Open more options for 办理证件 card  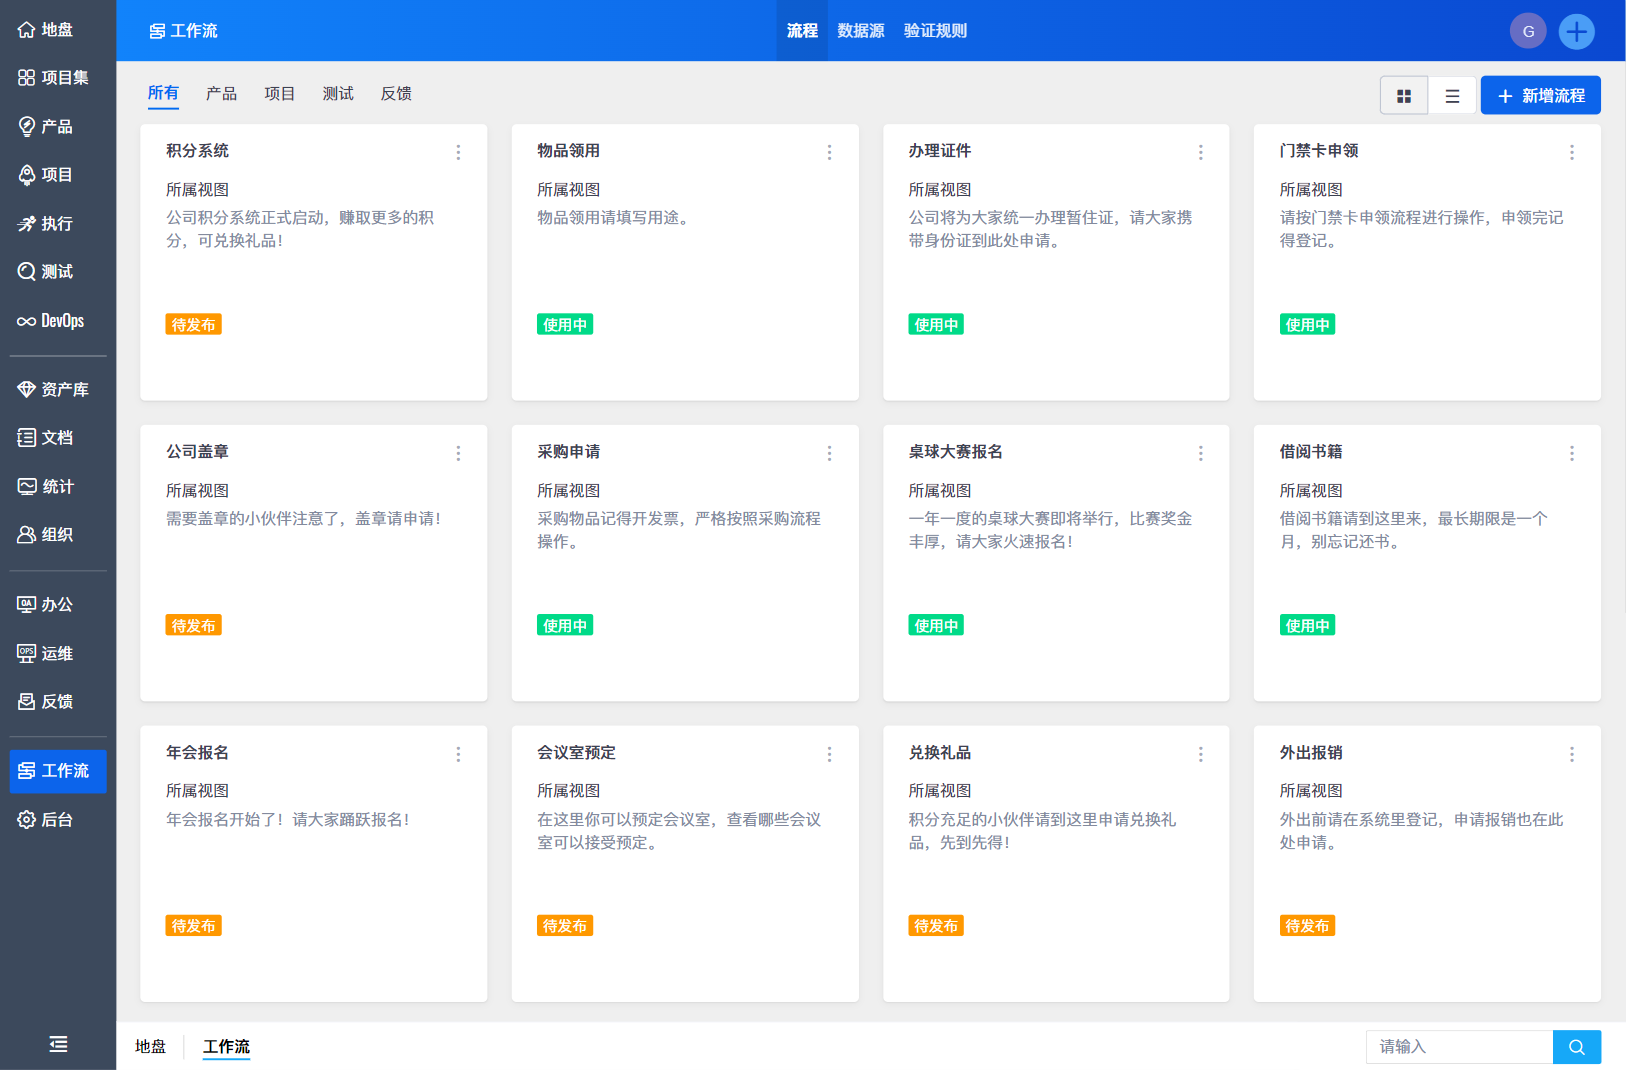[1201, 152]
